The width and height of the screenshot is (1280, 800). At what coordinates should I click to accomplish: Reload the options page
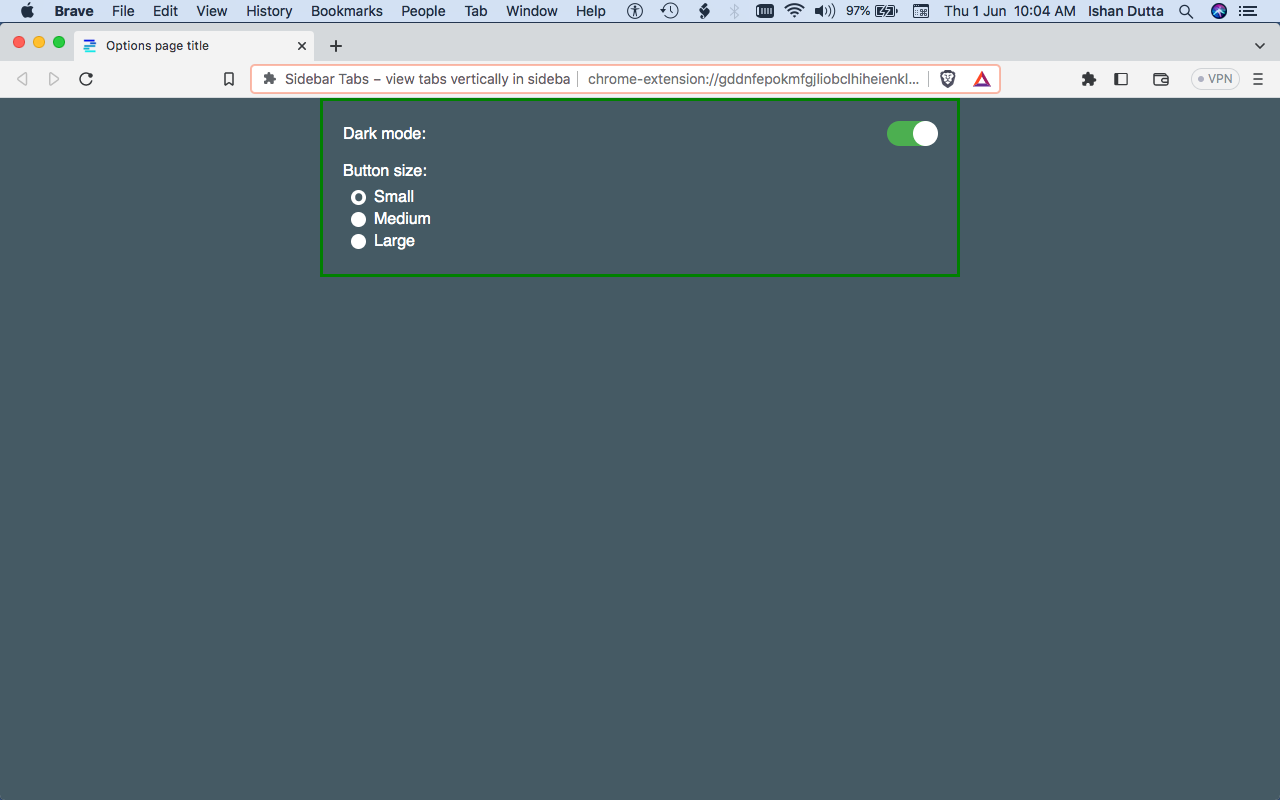(86, 78)
